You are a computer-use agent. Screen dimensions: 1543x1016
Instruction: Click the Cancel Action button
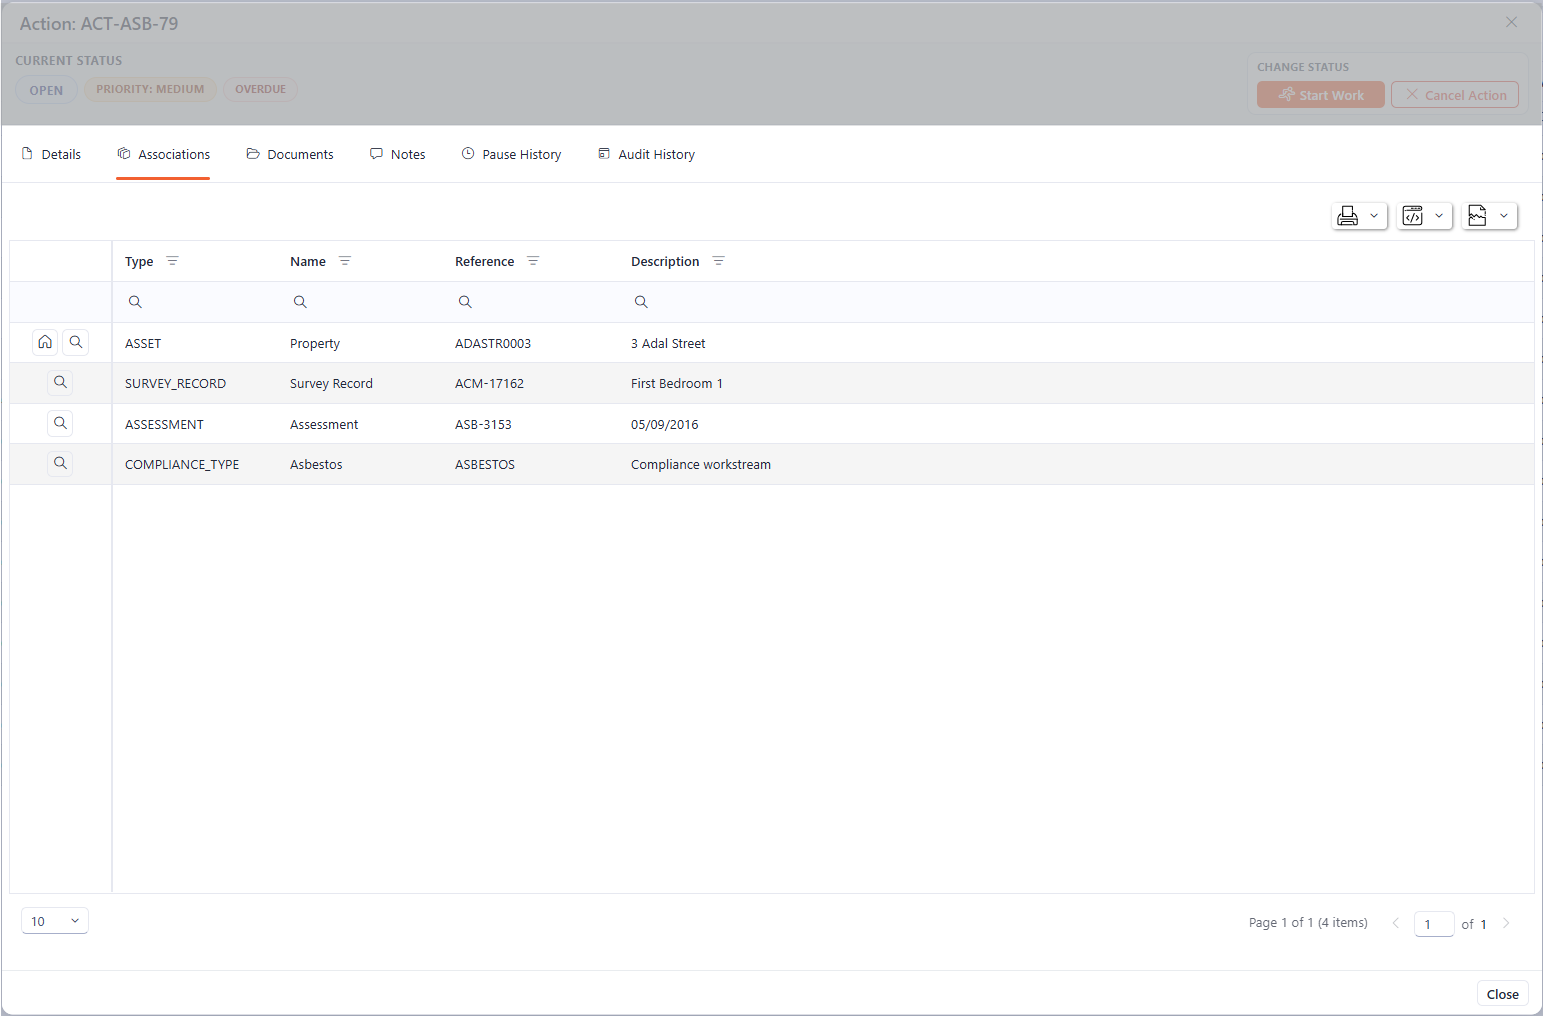pyautogui.click(x=1455, y=94)
